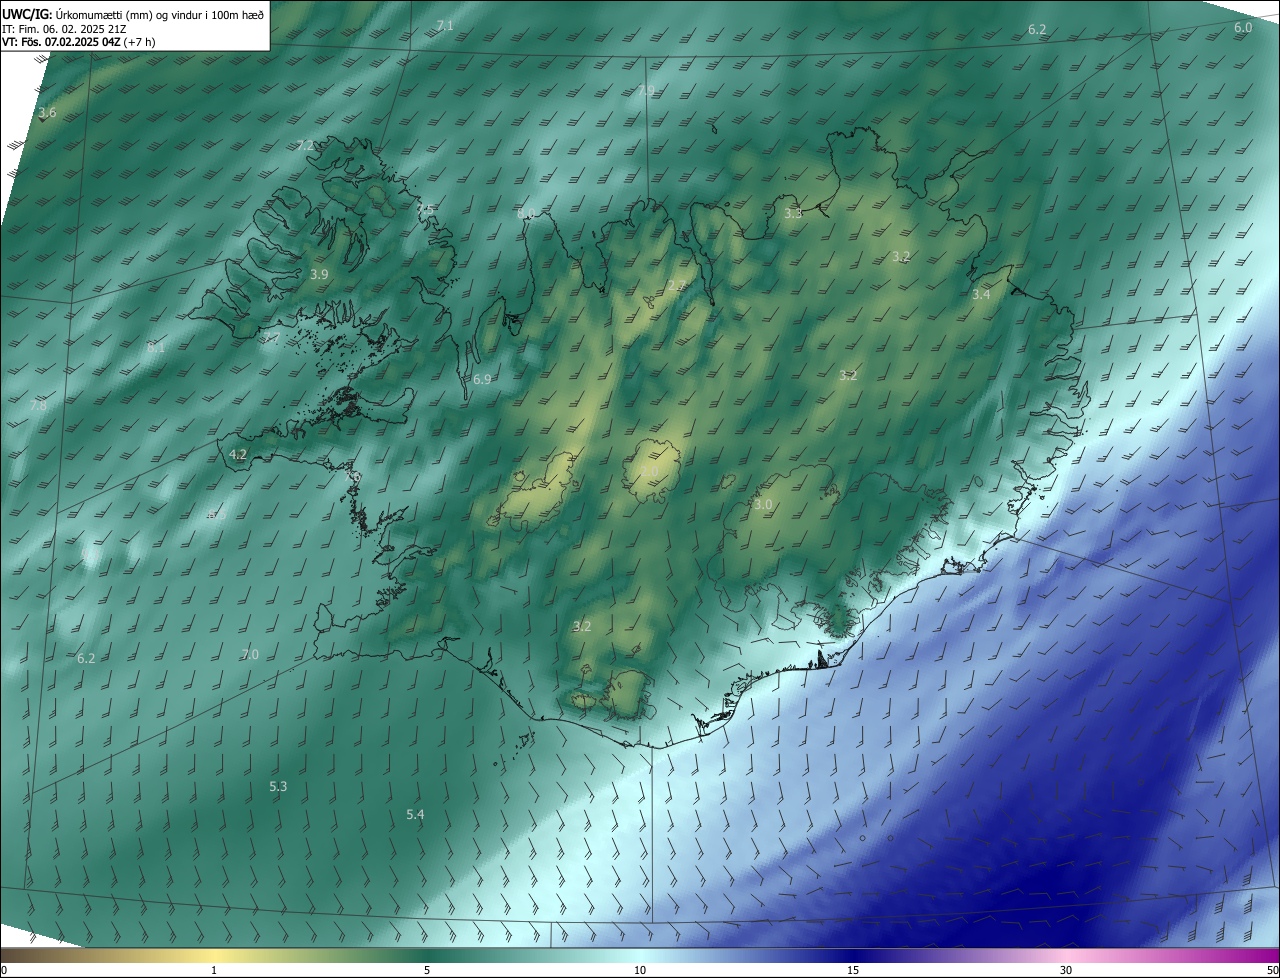Click the 6.0 value label
This screenshot has width=1280, height=978.
click(x=1243, y=28)
